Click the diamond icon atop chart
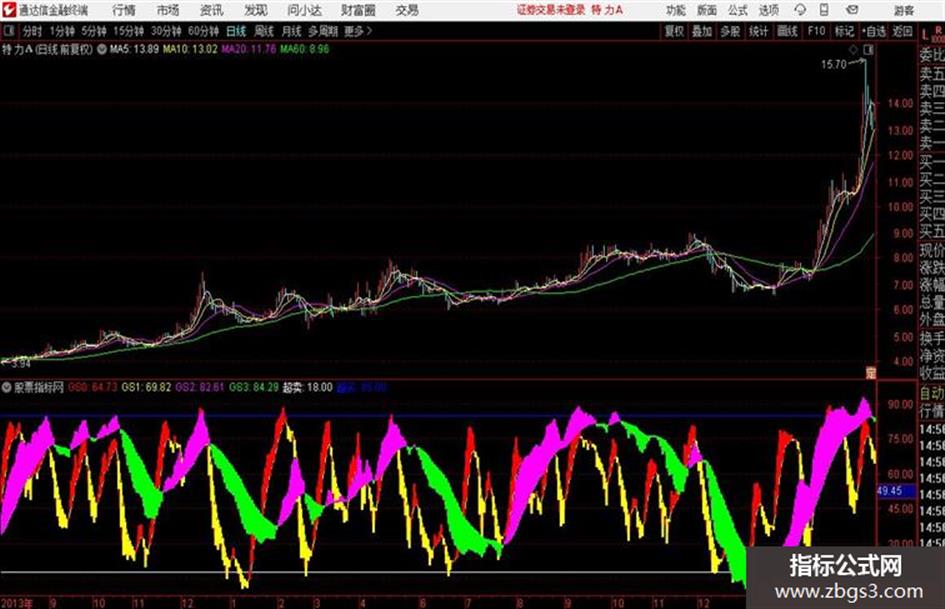 pos(853,50)
